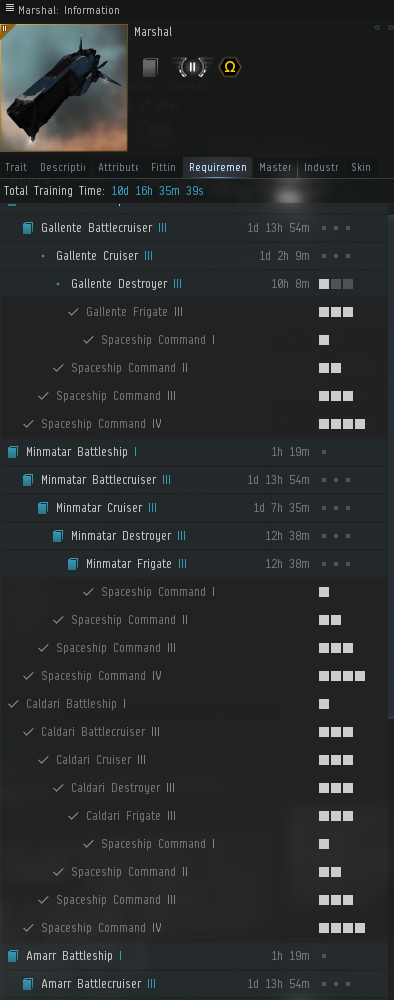The width and height of the screenshot is (394, 1000).
Task: Click the requirements list vertical scrollbar
Action: [391, 466]
